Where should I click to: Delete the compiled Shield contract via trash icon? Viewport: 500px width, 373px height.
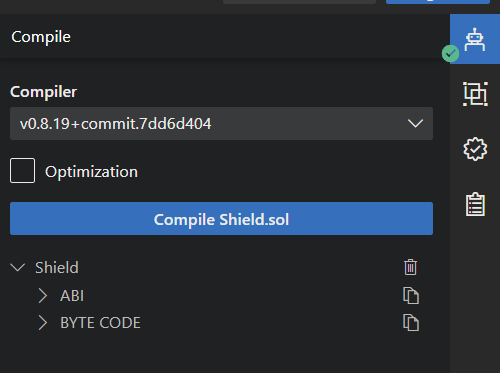coord(410,267)
